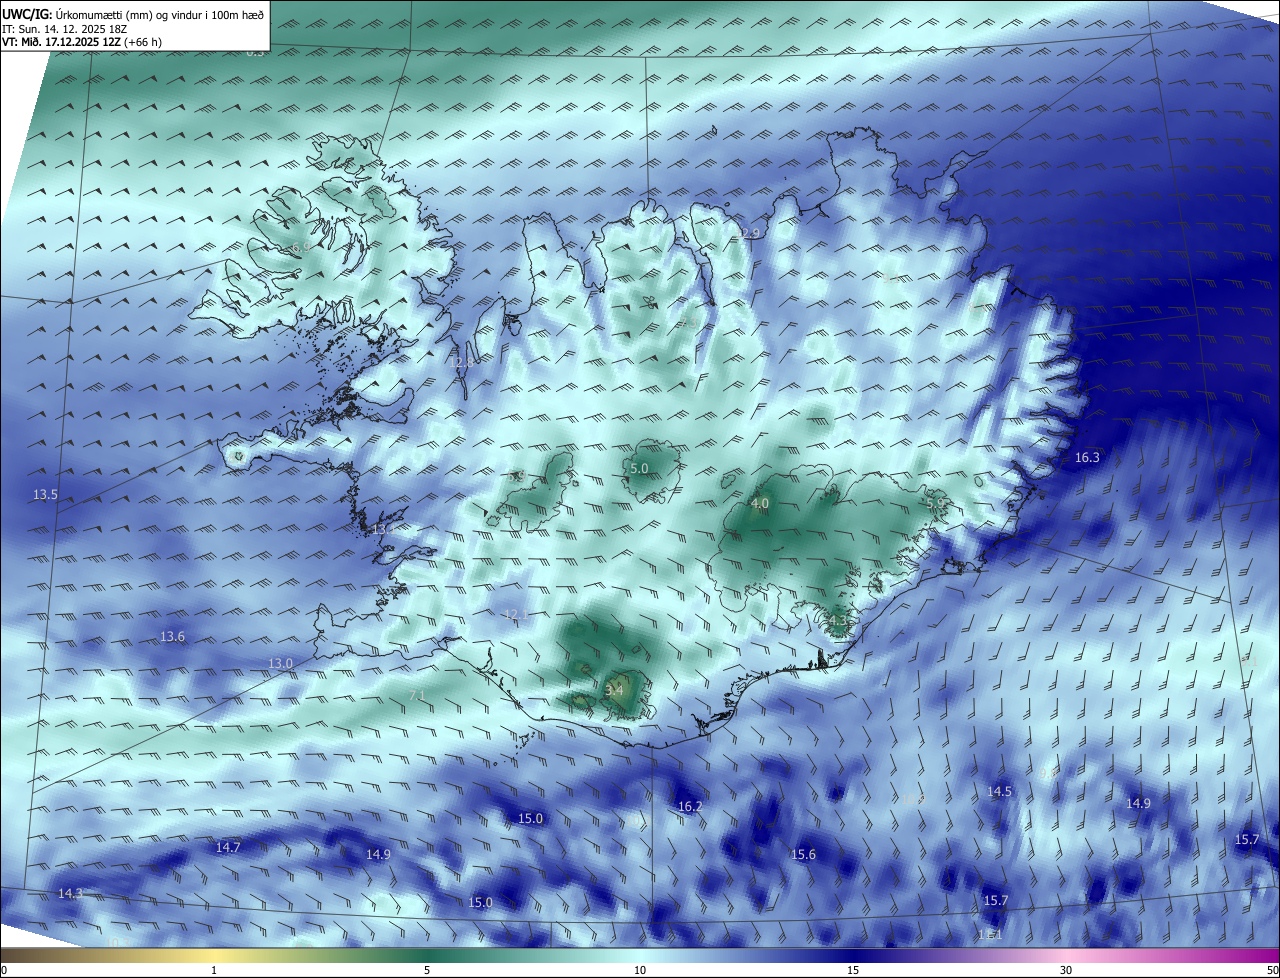Click the brown low end of the color bar
Screen dimensions: 1280x978
pyautogui.click(x=15, y=955)
